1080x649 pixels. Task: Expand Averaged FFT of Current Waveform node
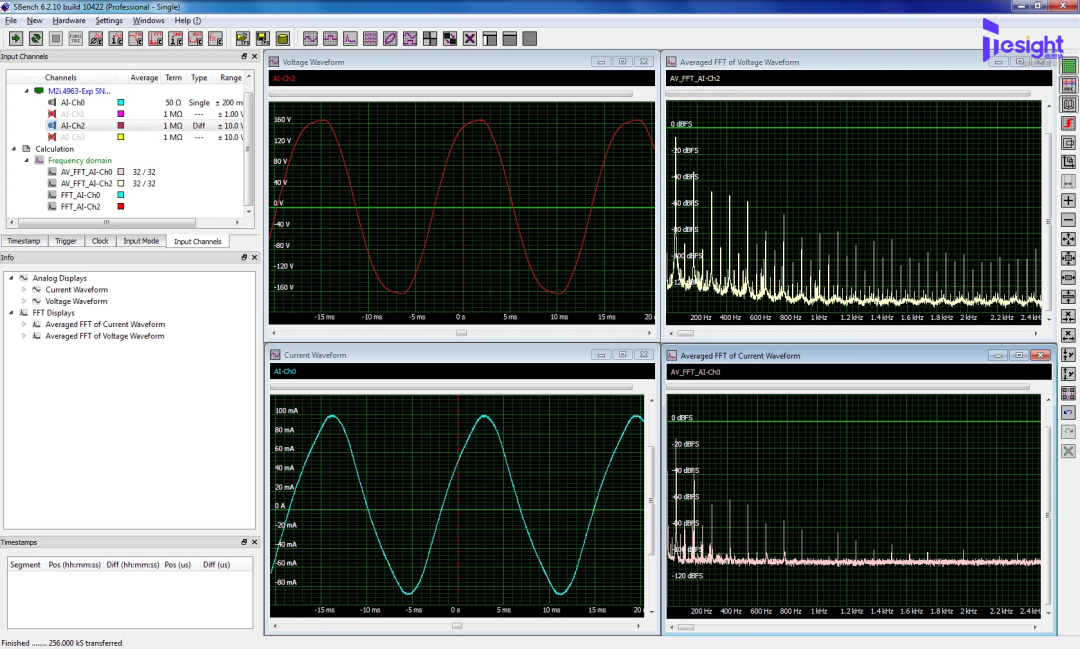point(24,324)
